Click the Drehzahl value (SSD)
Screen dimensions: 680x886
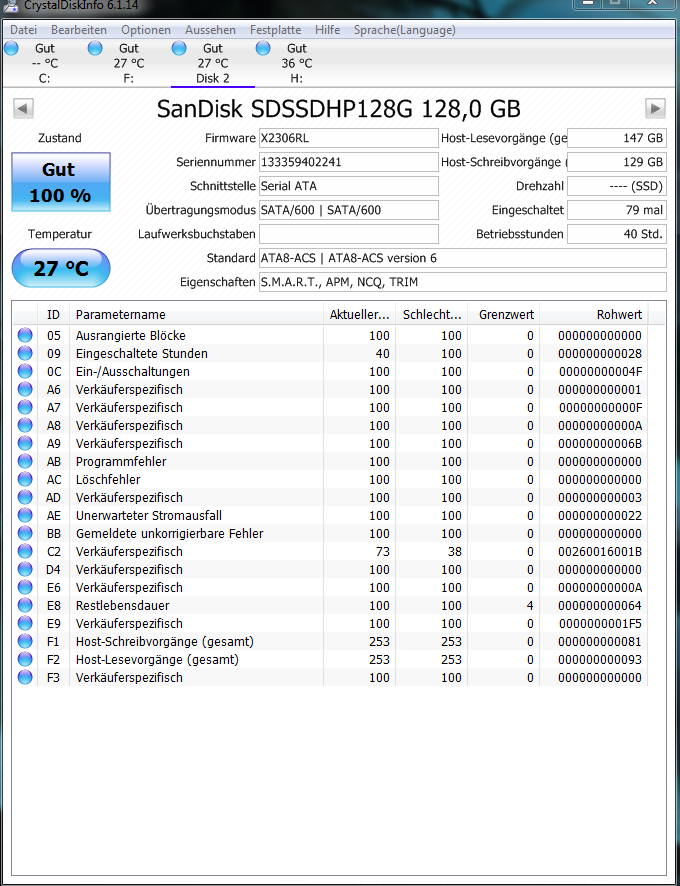tap(617, 186)
